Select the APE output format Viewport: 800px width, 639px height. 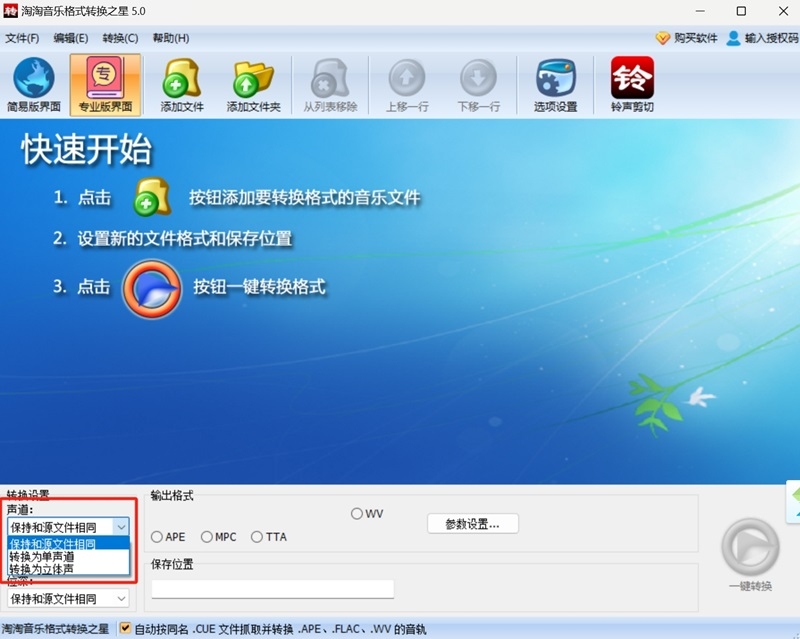(x=158, y=537)
